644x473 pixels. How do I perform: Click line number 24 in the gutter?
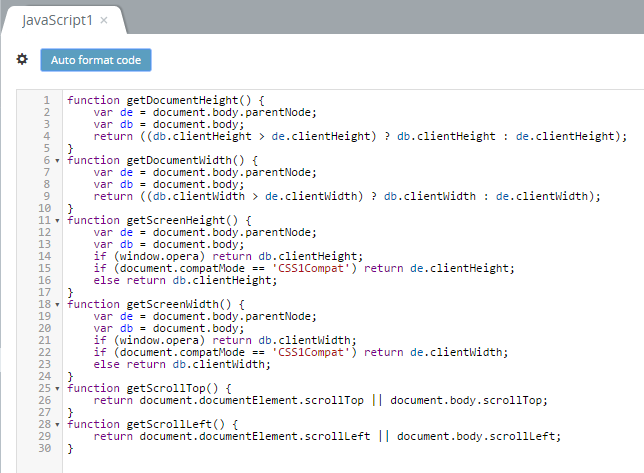(x=44, y=376)
